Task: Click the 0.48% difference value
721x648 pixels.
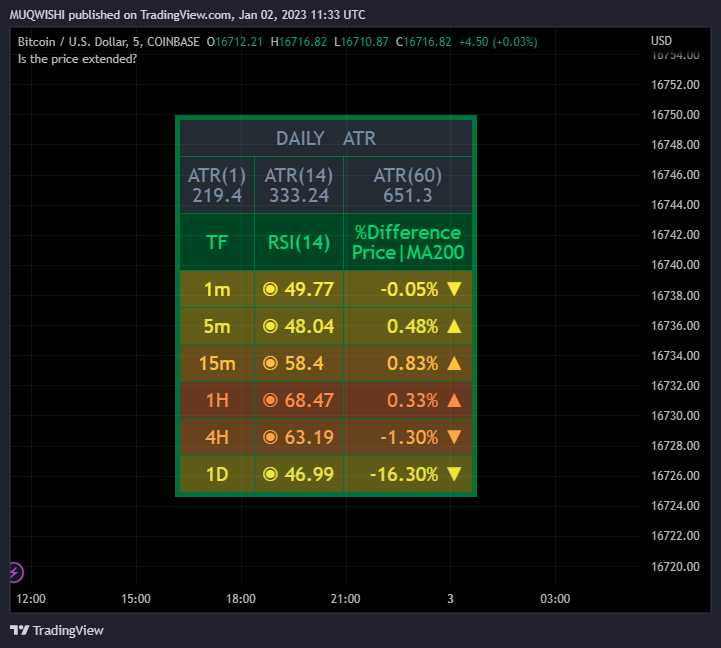Action: [x=412, y=326]
